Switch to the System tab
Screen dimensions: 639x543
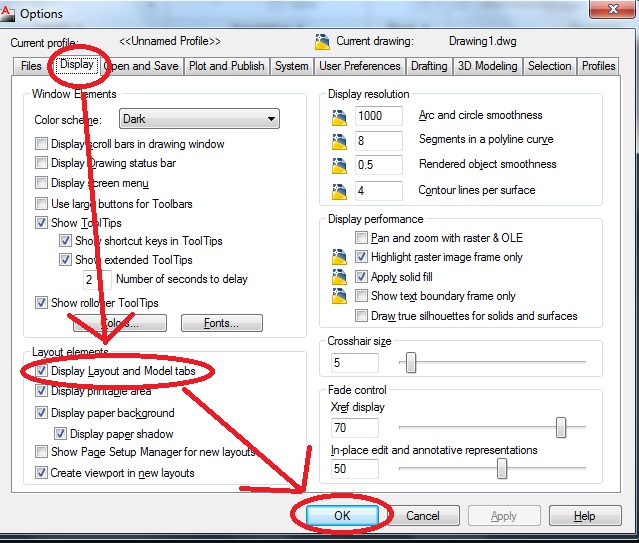coord(291,66)
